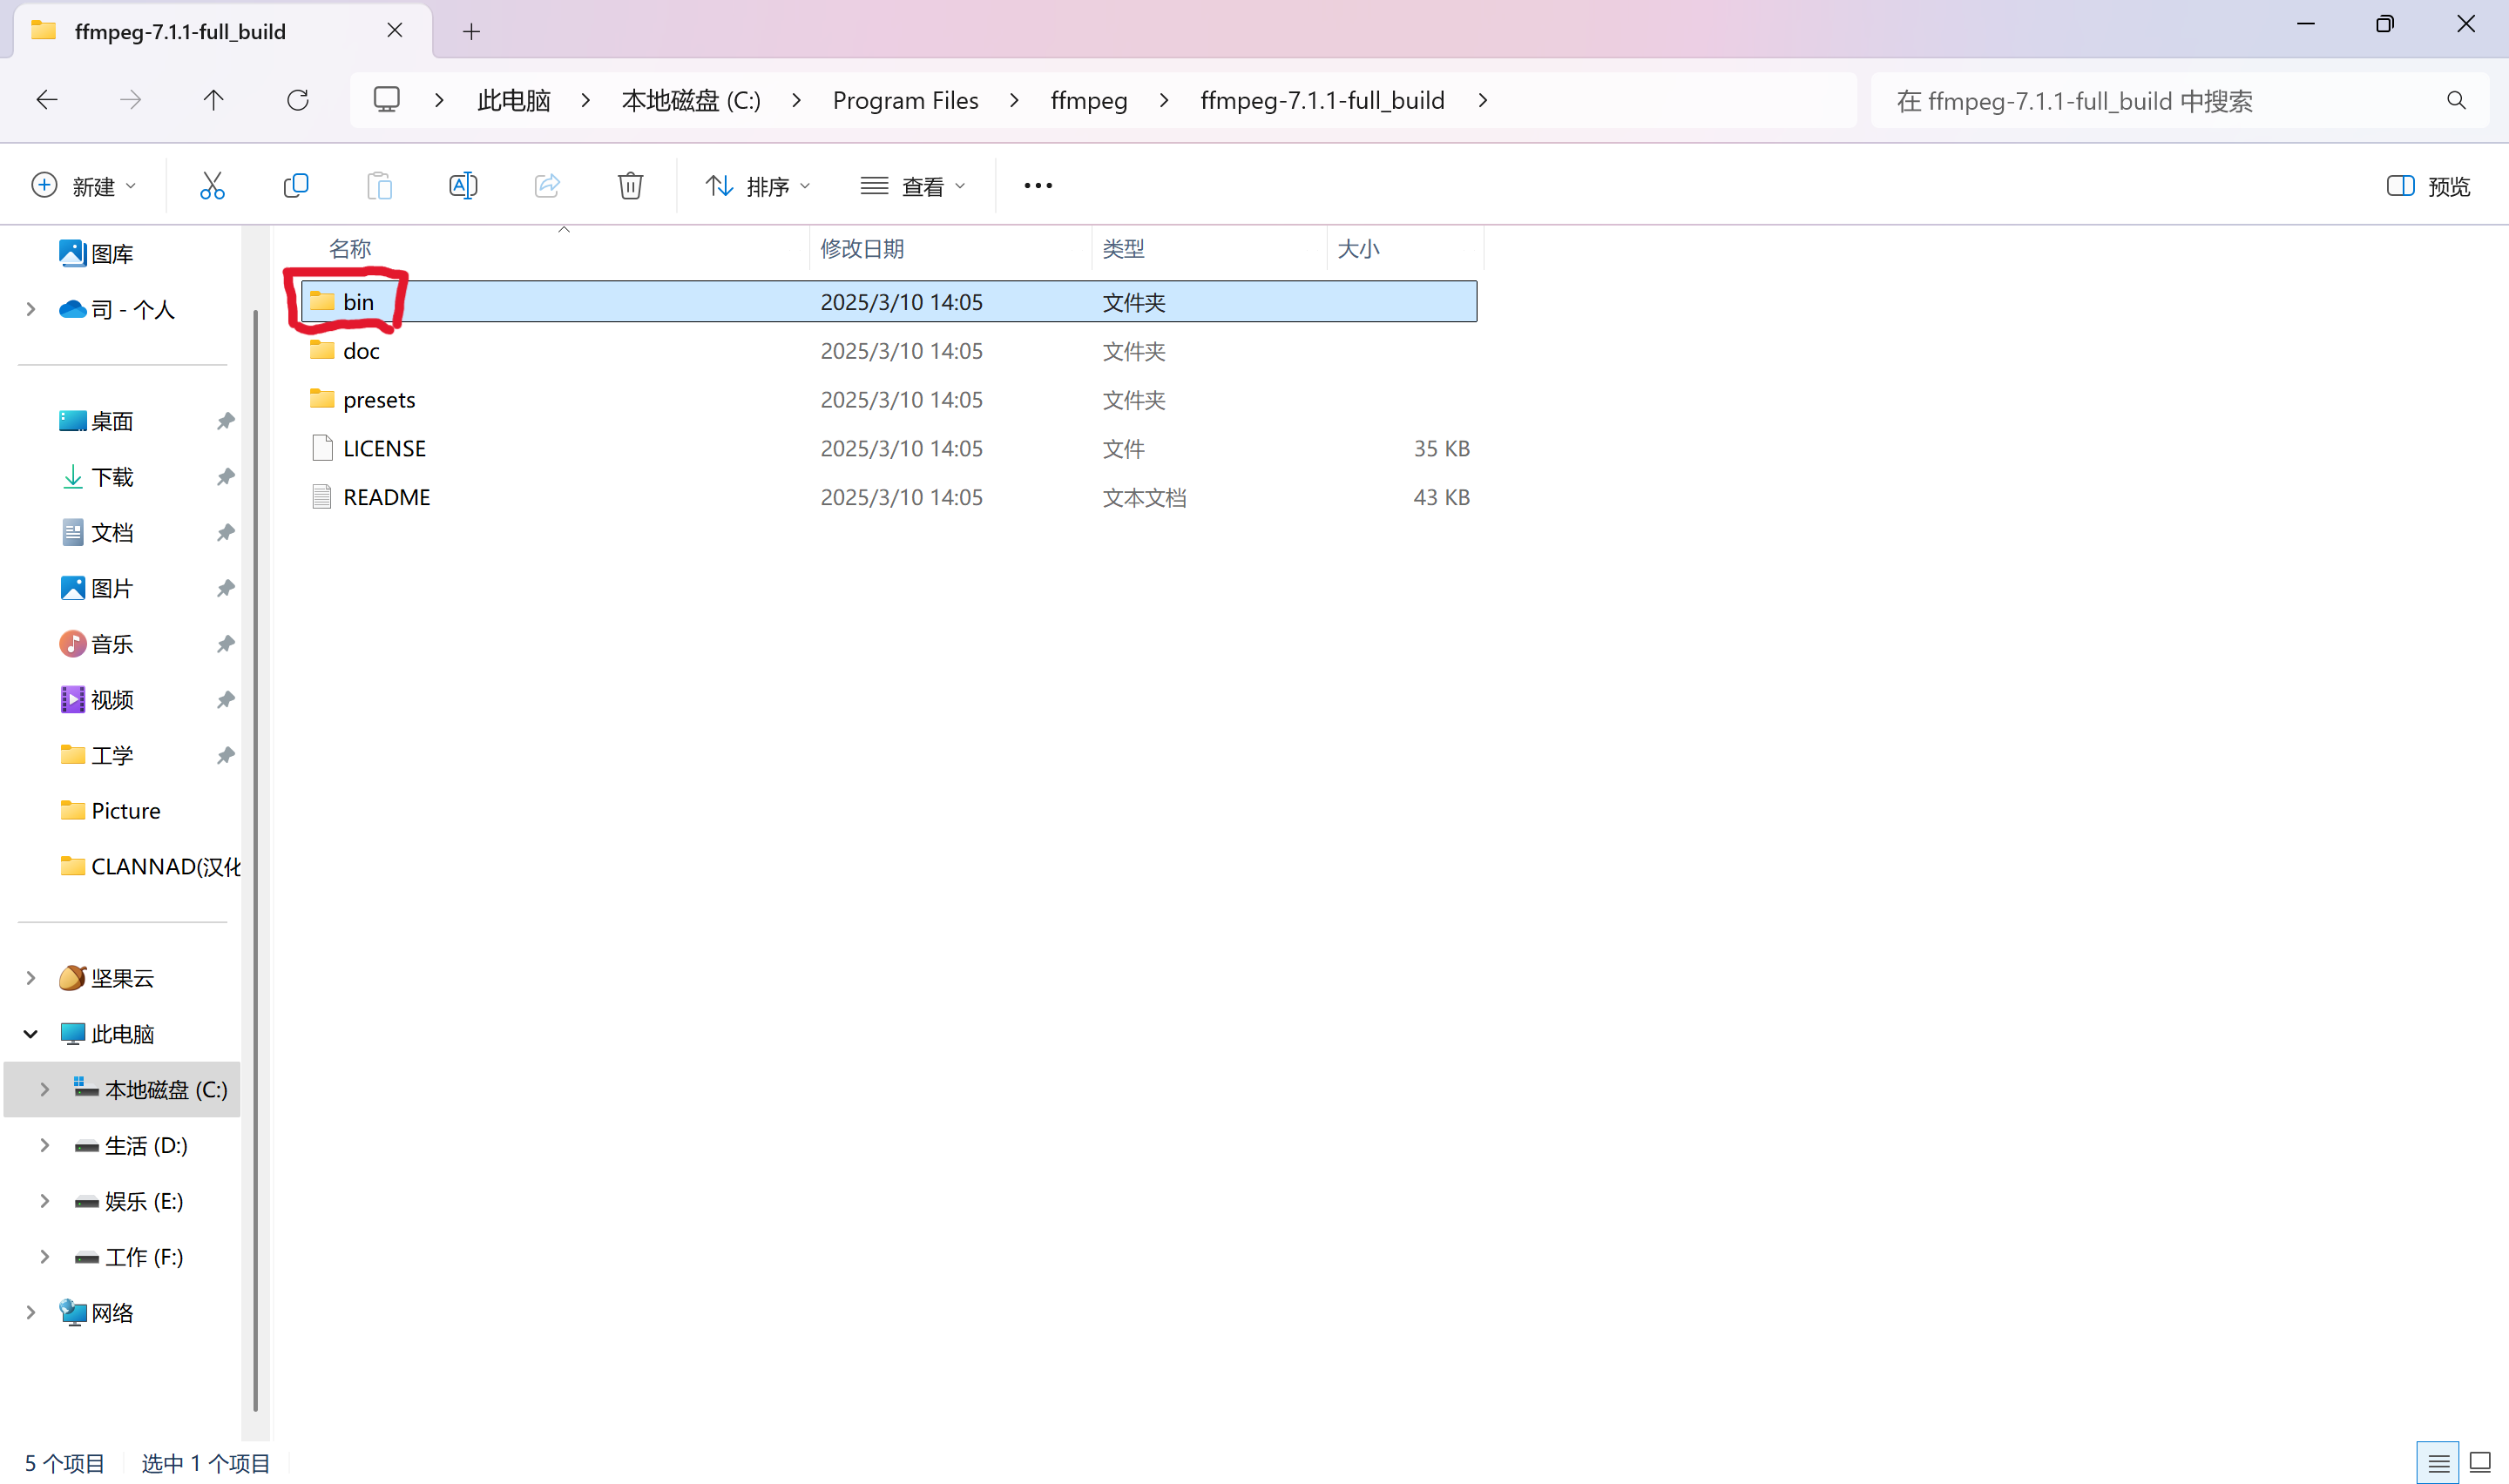This screenshot has height=1484, width=2509.
Task: Expand the 生活 (D:) drive tree
Action: [45, 1145]
